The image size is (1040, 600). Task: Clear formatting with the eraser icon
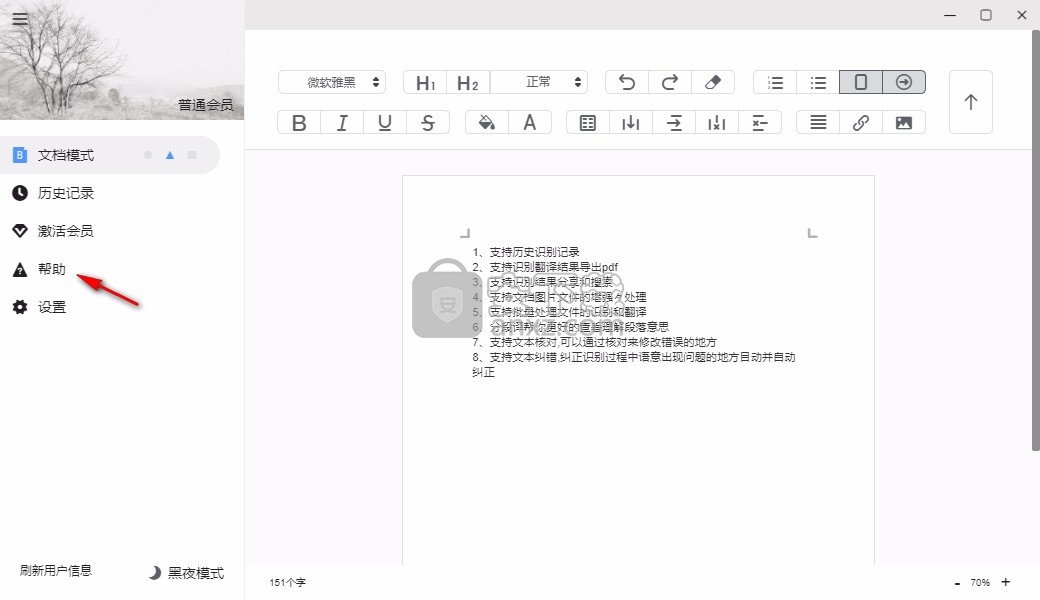click(713, 82)
